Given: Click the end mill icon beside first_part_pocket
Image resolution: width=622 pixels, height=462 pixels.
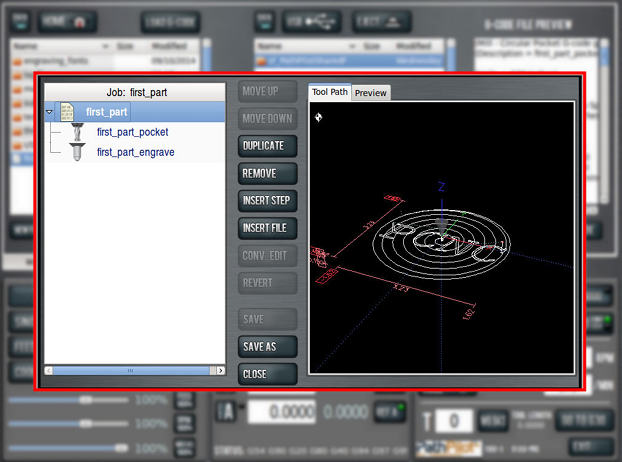Looking at the screenshot, I should (x=77, y=132).
